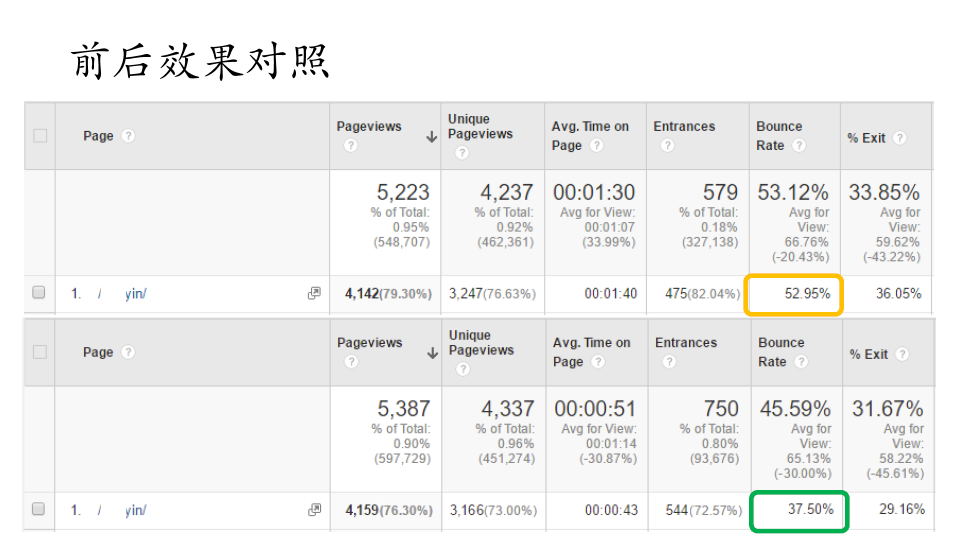Viewport: 957px width, 542px height.
Task: Check the row checkbox for 4,159 pageviews row
Action: coord(39,509)
